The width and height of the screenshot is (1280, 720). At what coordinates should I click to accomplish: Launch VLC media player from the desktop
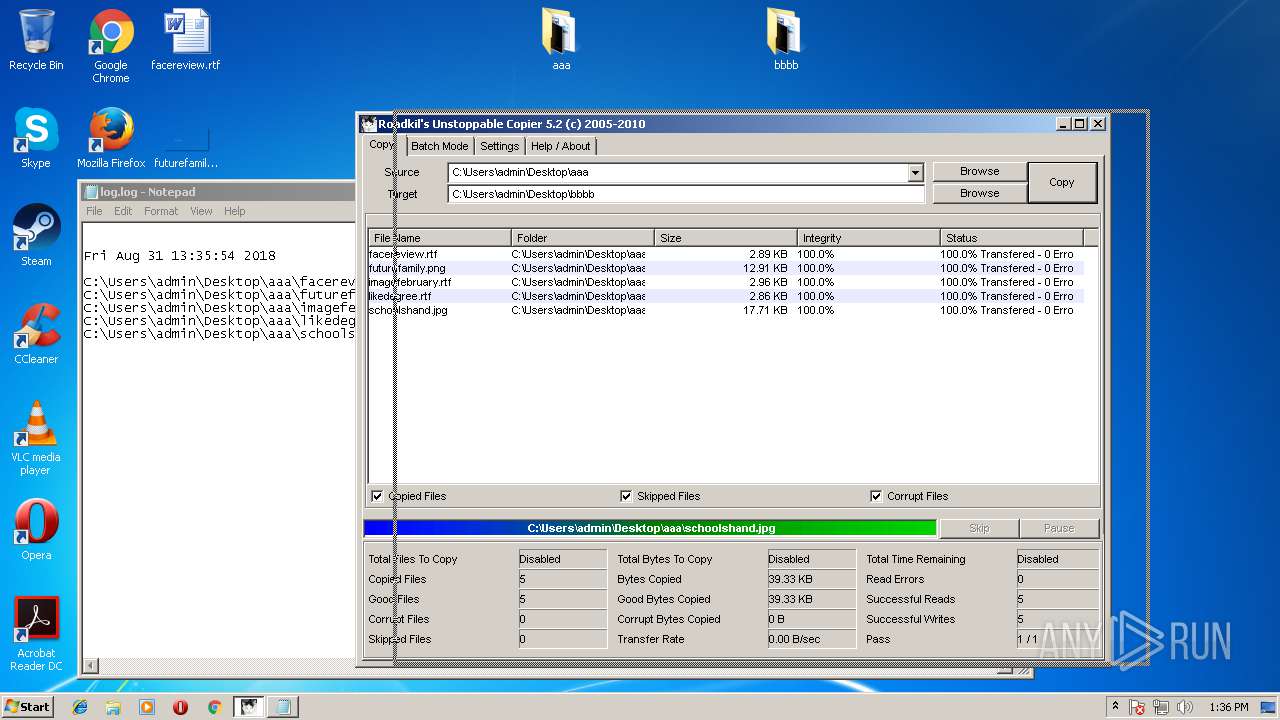click(36, 438)
